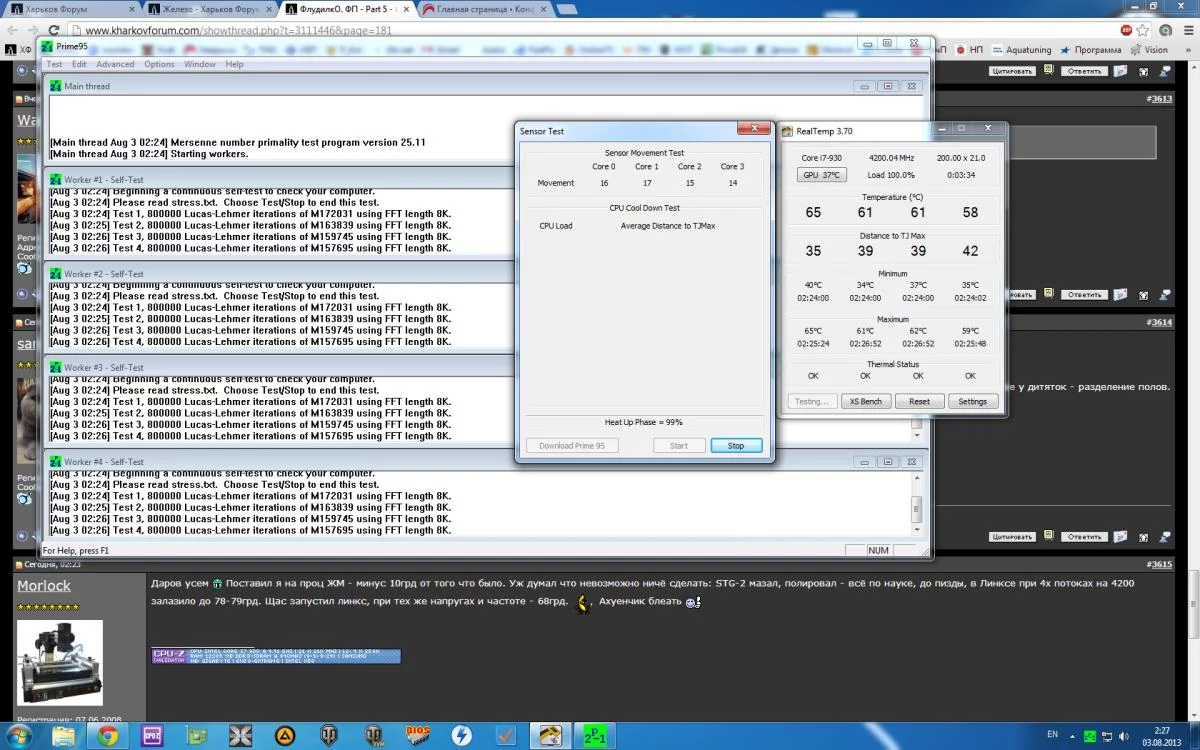The image size is (1200, 750).
Task: Switch to the Железо - Харьков Форум tab
Action: tap(208, 9)
